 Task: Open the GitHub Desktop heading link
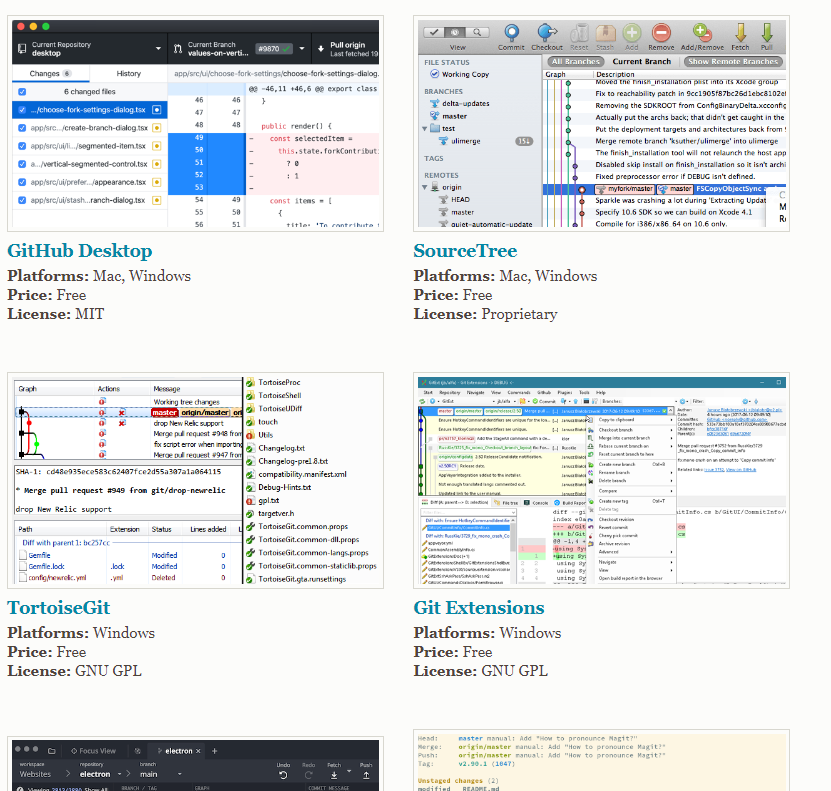[79, 251]
